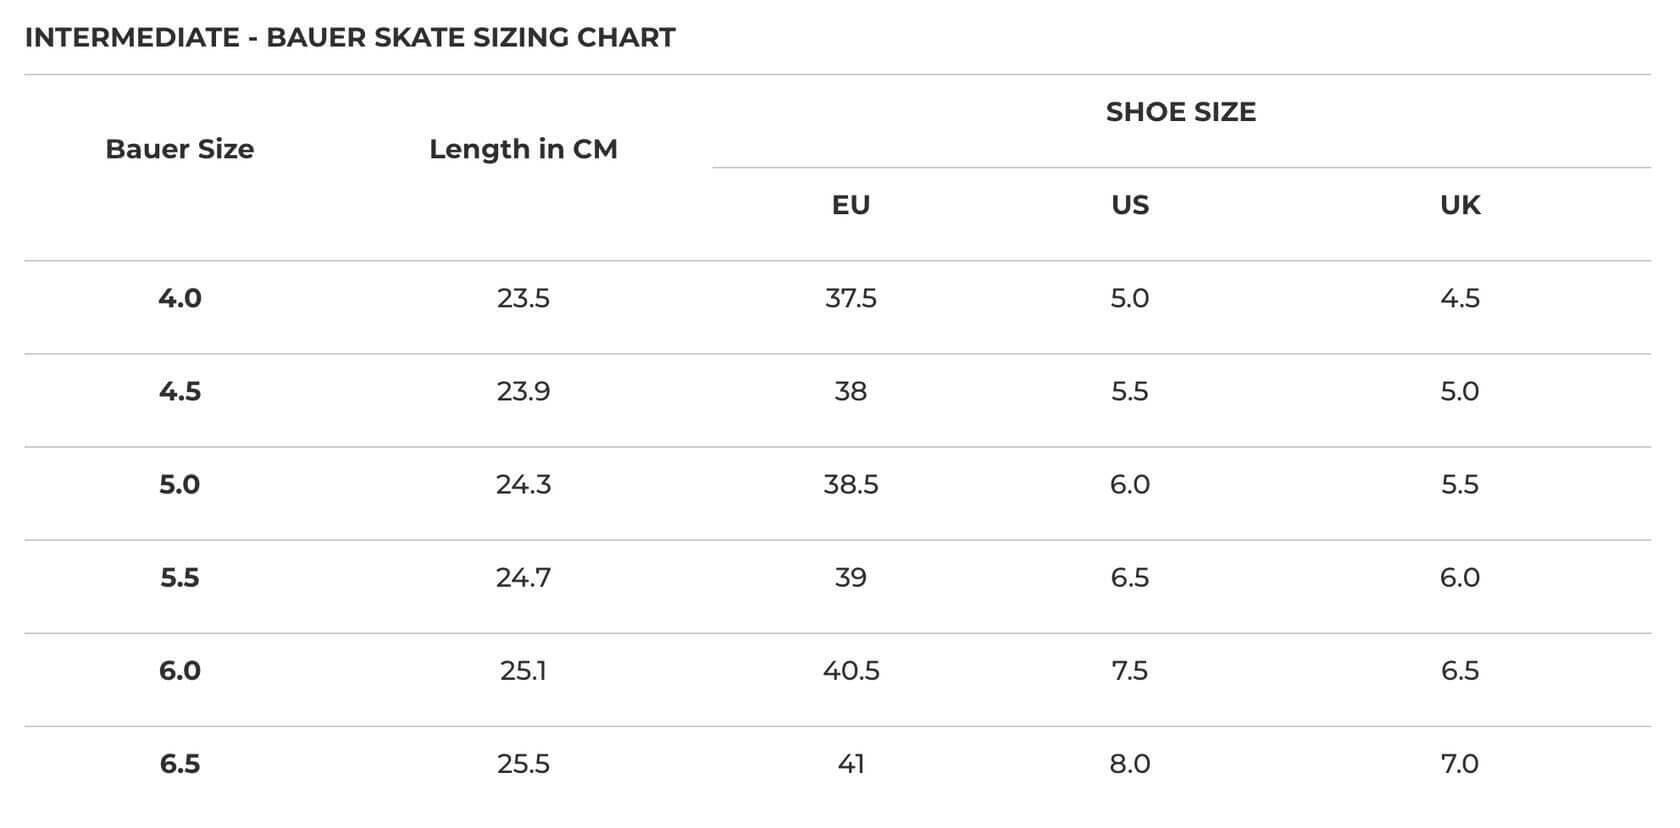
Task: Click the 'EU' column header
Action: (851, 205)
